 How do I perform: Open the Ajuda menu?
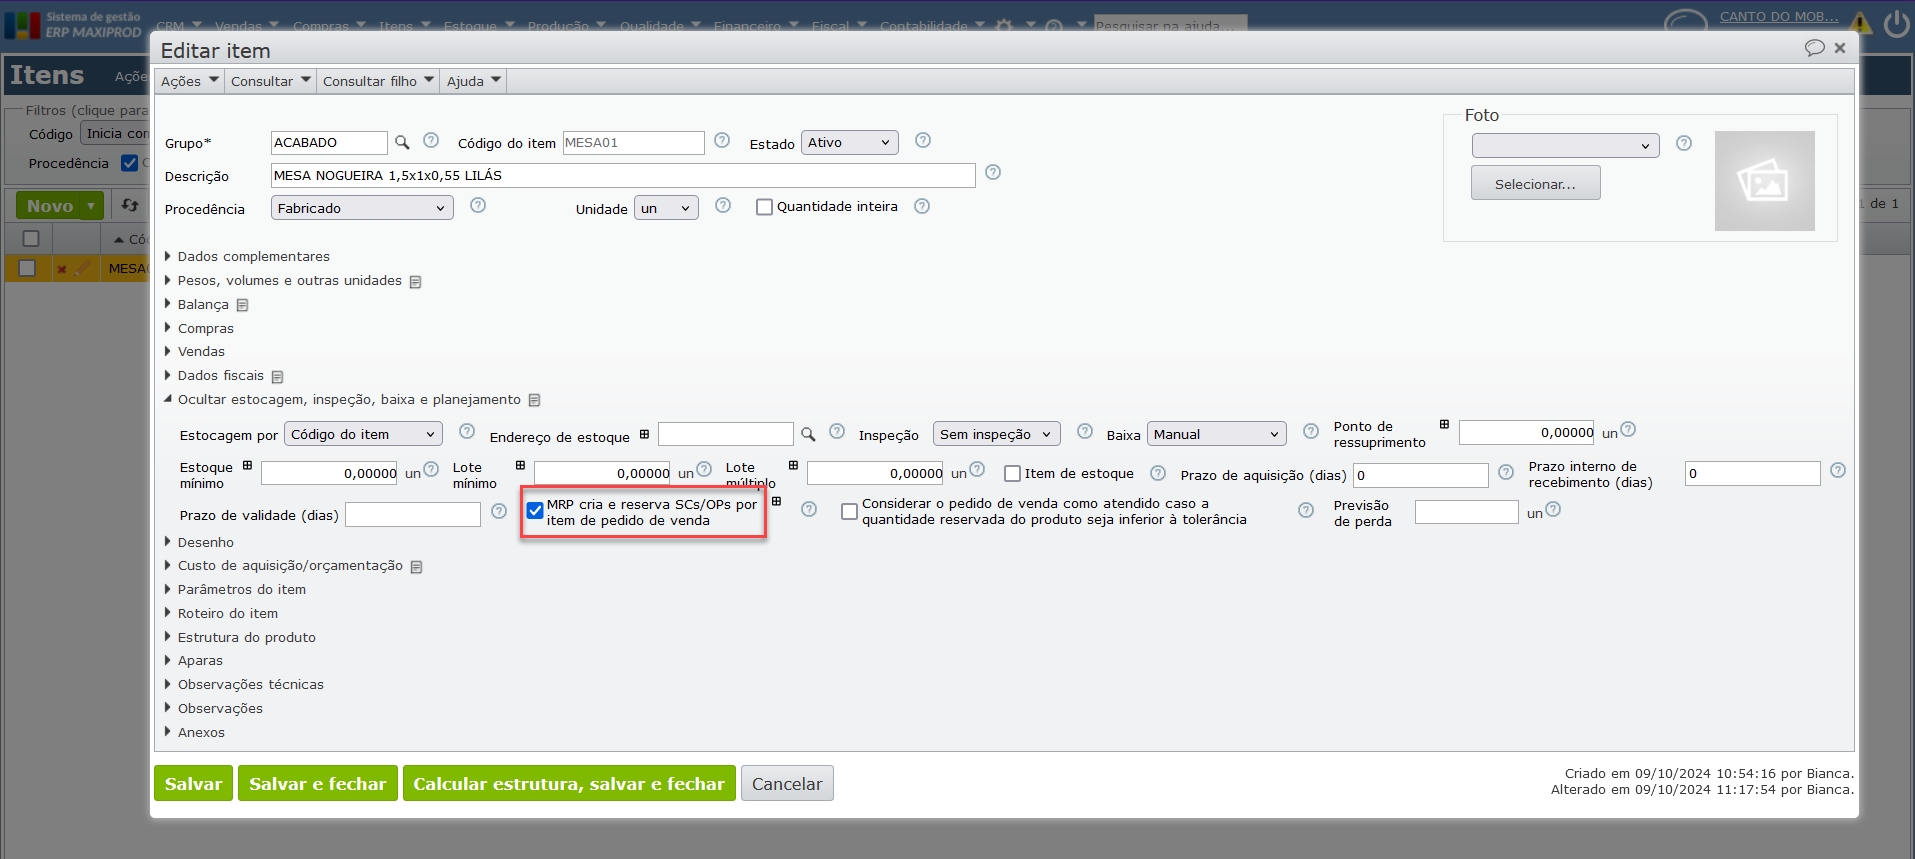tap(473, 81)
